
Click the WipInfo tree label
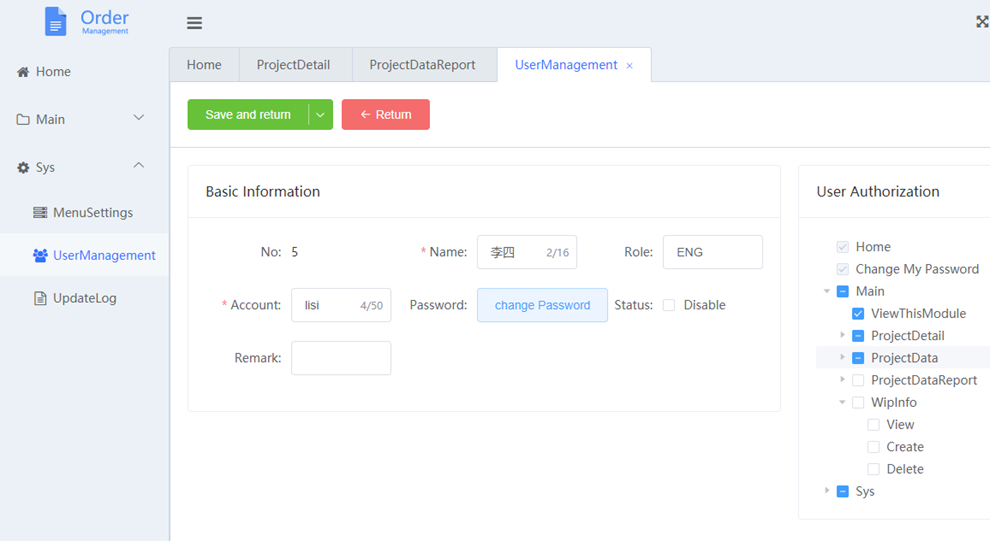[893, 403]
